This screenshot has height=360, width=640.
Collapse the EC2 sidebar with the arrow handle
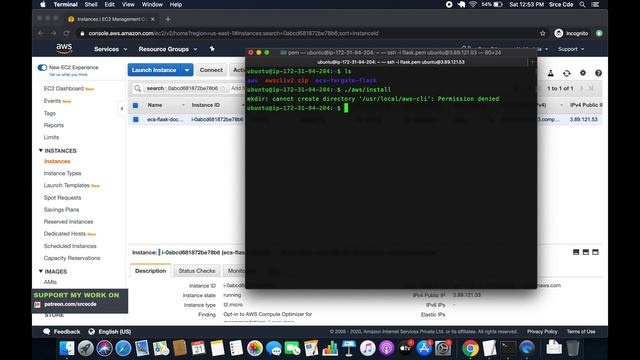tap(122, 108)
